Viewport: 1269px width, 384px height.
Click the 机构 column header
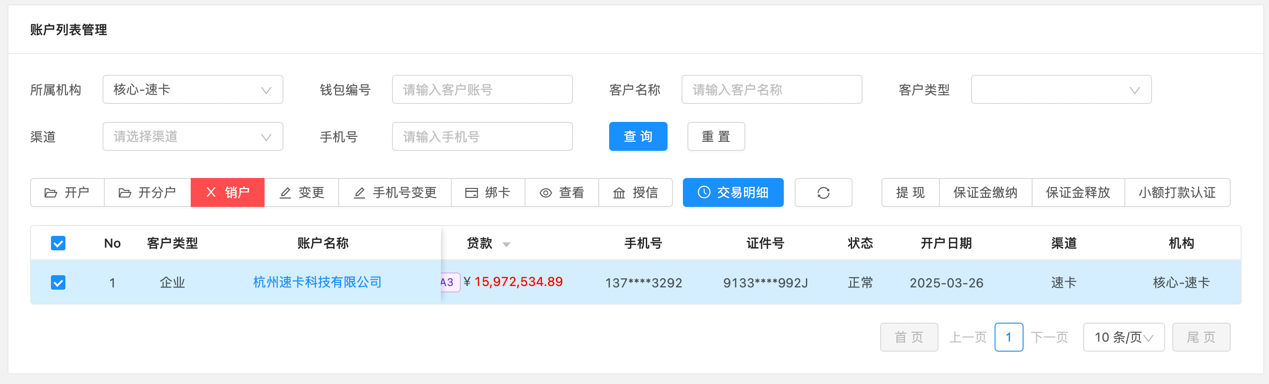pos(1181,243)
